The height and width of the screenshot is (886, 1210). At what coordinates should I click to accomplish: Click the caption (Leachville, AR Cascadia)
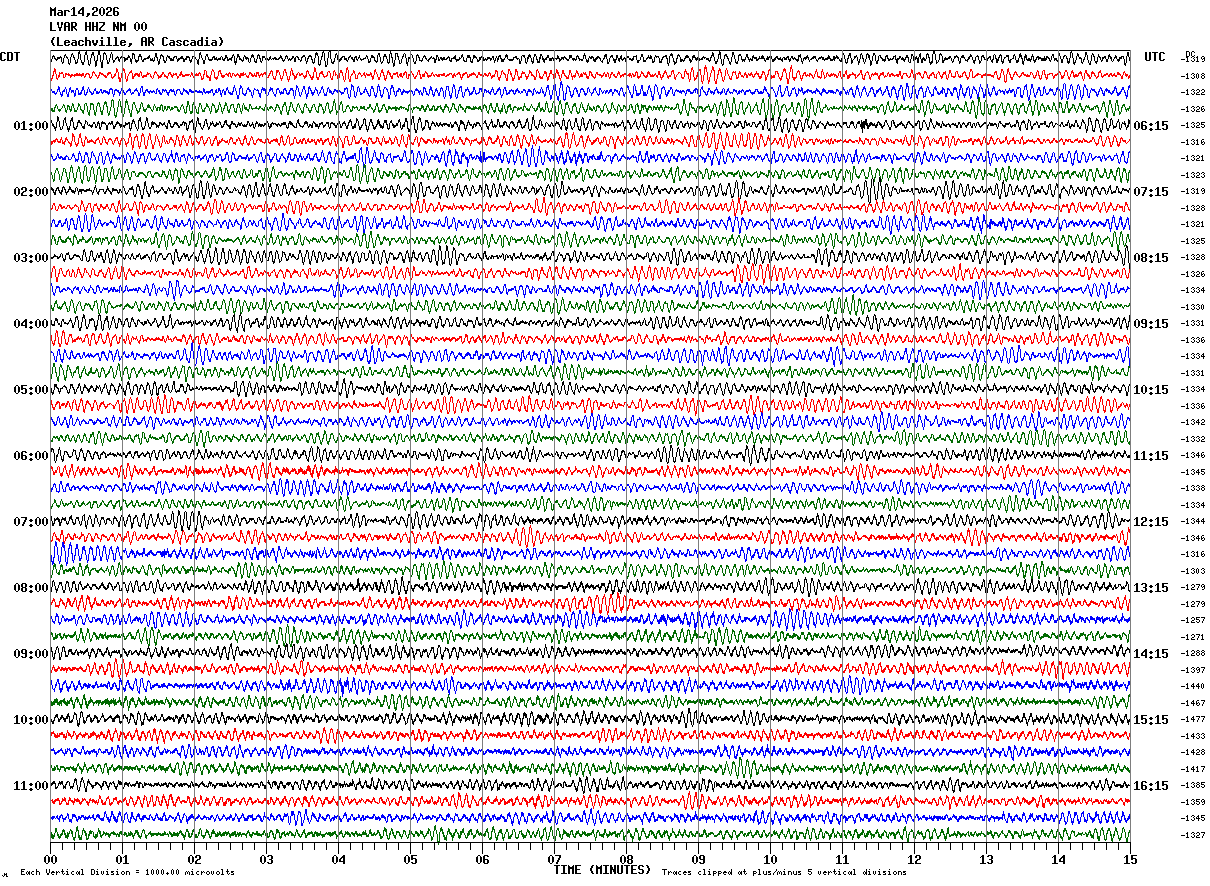pyautogui.click(x=136, y=42)
